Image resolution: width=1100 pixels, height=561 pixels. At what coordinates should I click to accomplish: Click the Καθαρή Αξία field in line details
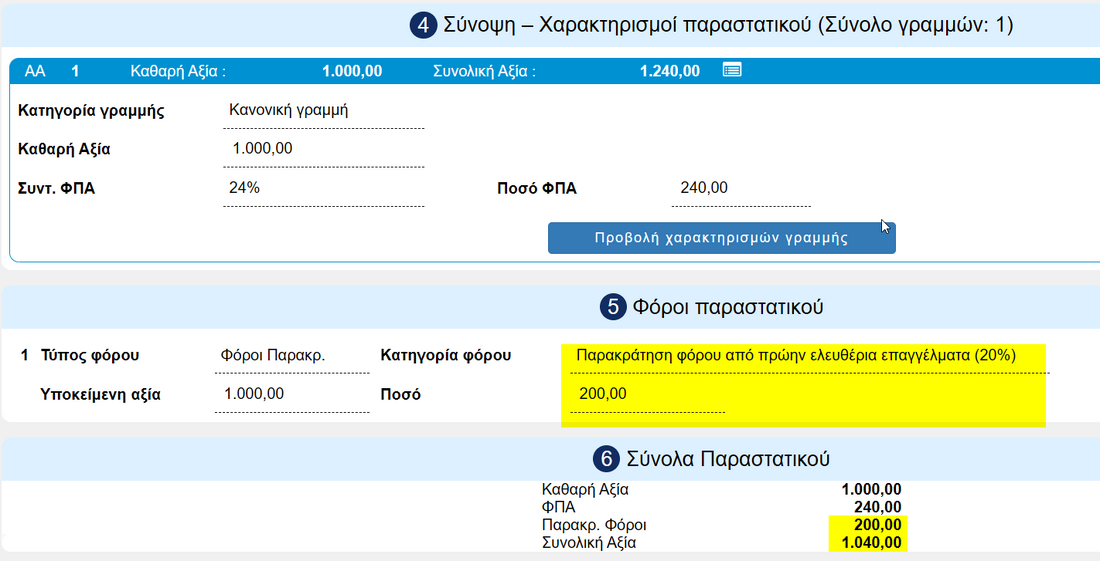[323, 149]
